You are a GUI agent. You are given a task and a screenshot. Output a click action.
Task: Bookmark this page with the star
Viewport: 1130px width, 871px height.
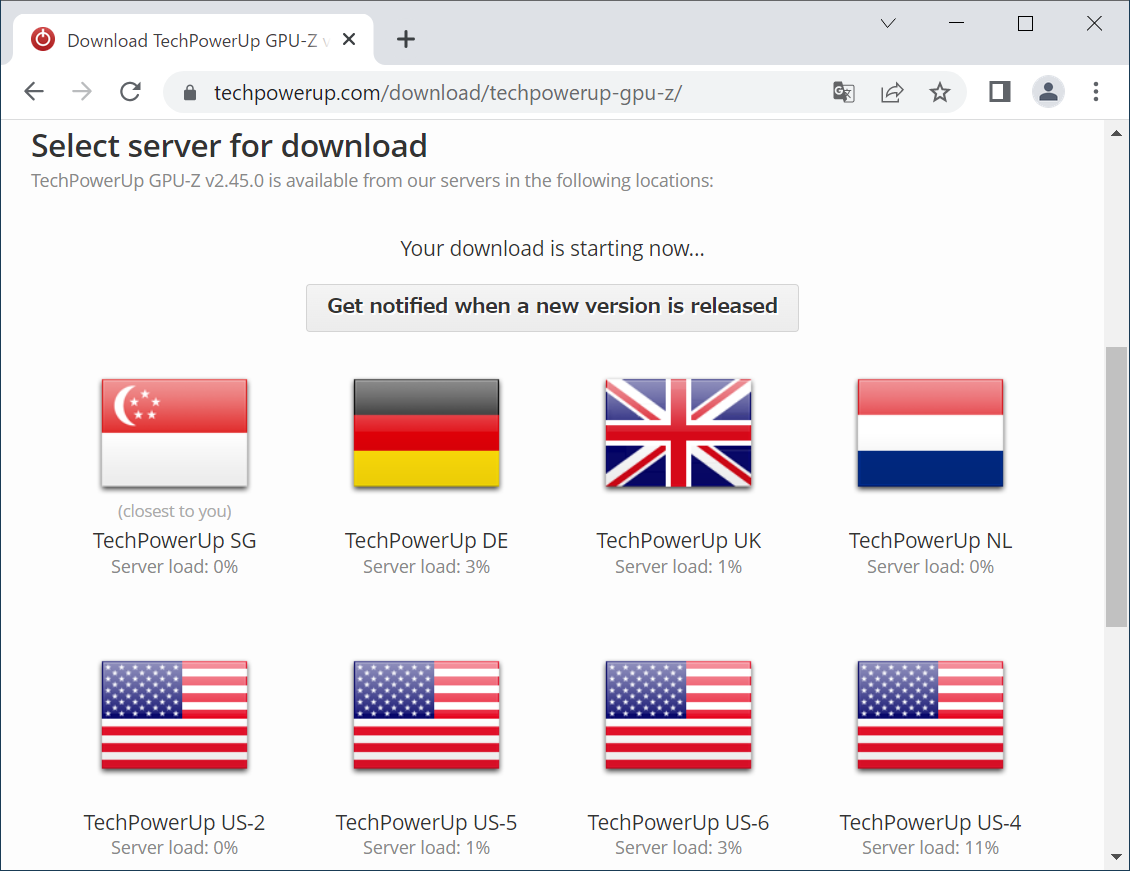coord(939,92)
